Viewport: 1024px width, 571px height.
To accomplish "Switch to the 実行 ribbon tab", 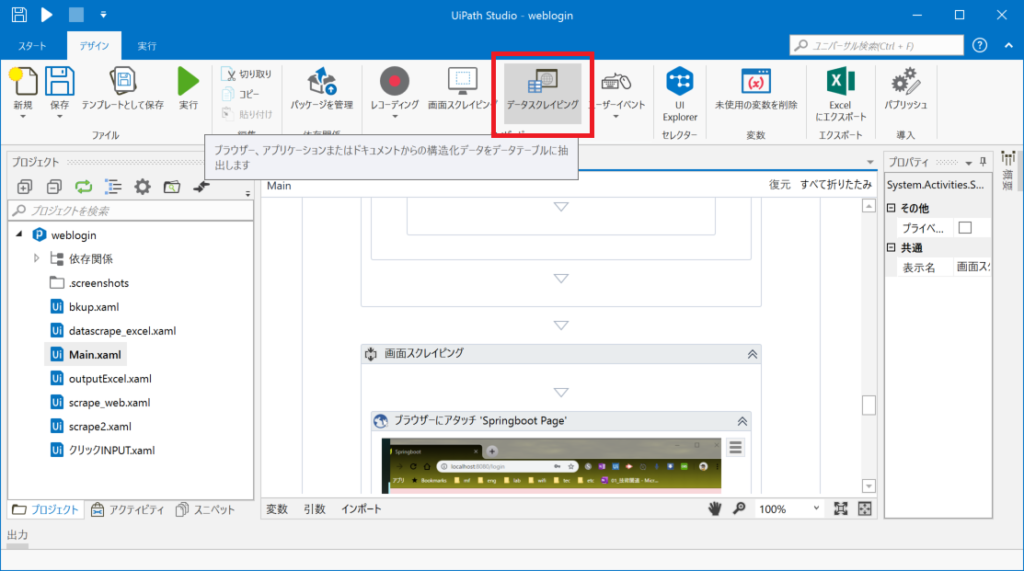I will (147, 46).
